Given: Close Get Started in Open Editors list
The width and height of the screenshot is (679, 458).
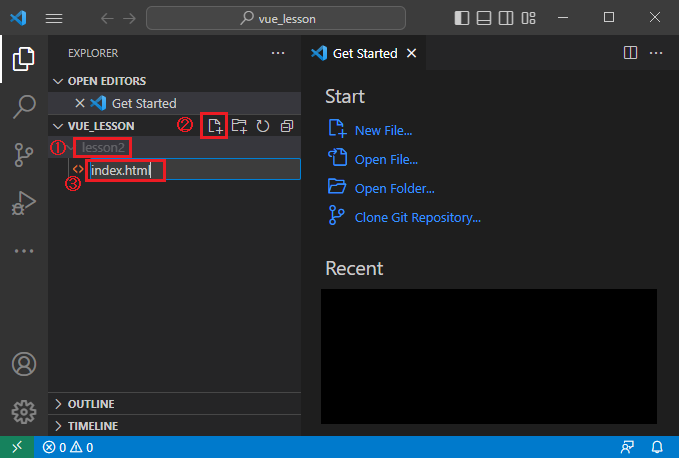Looking at the screenshot, I should 80,103.
